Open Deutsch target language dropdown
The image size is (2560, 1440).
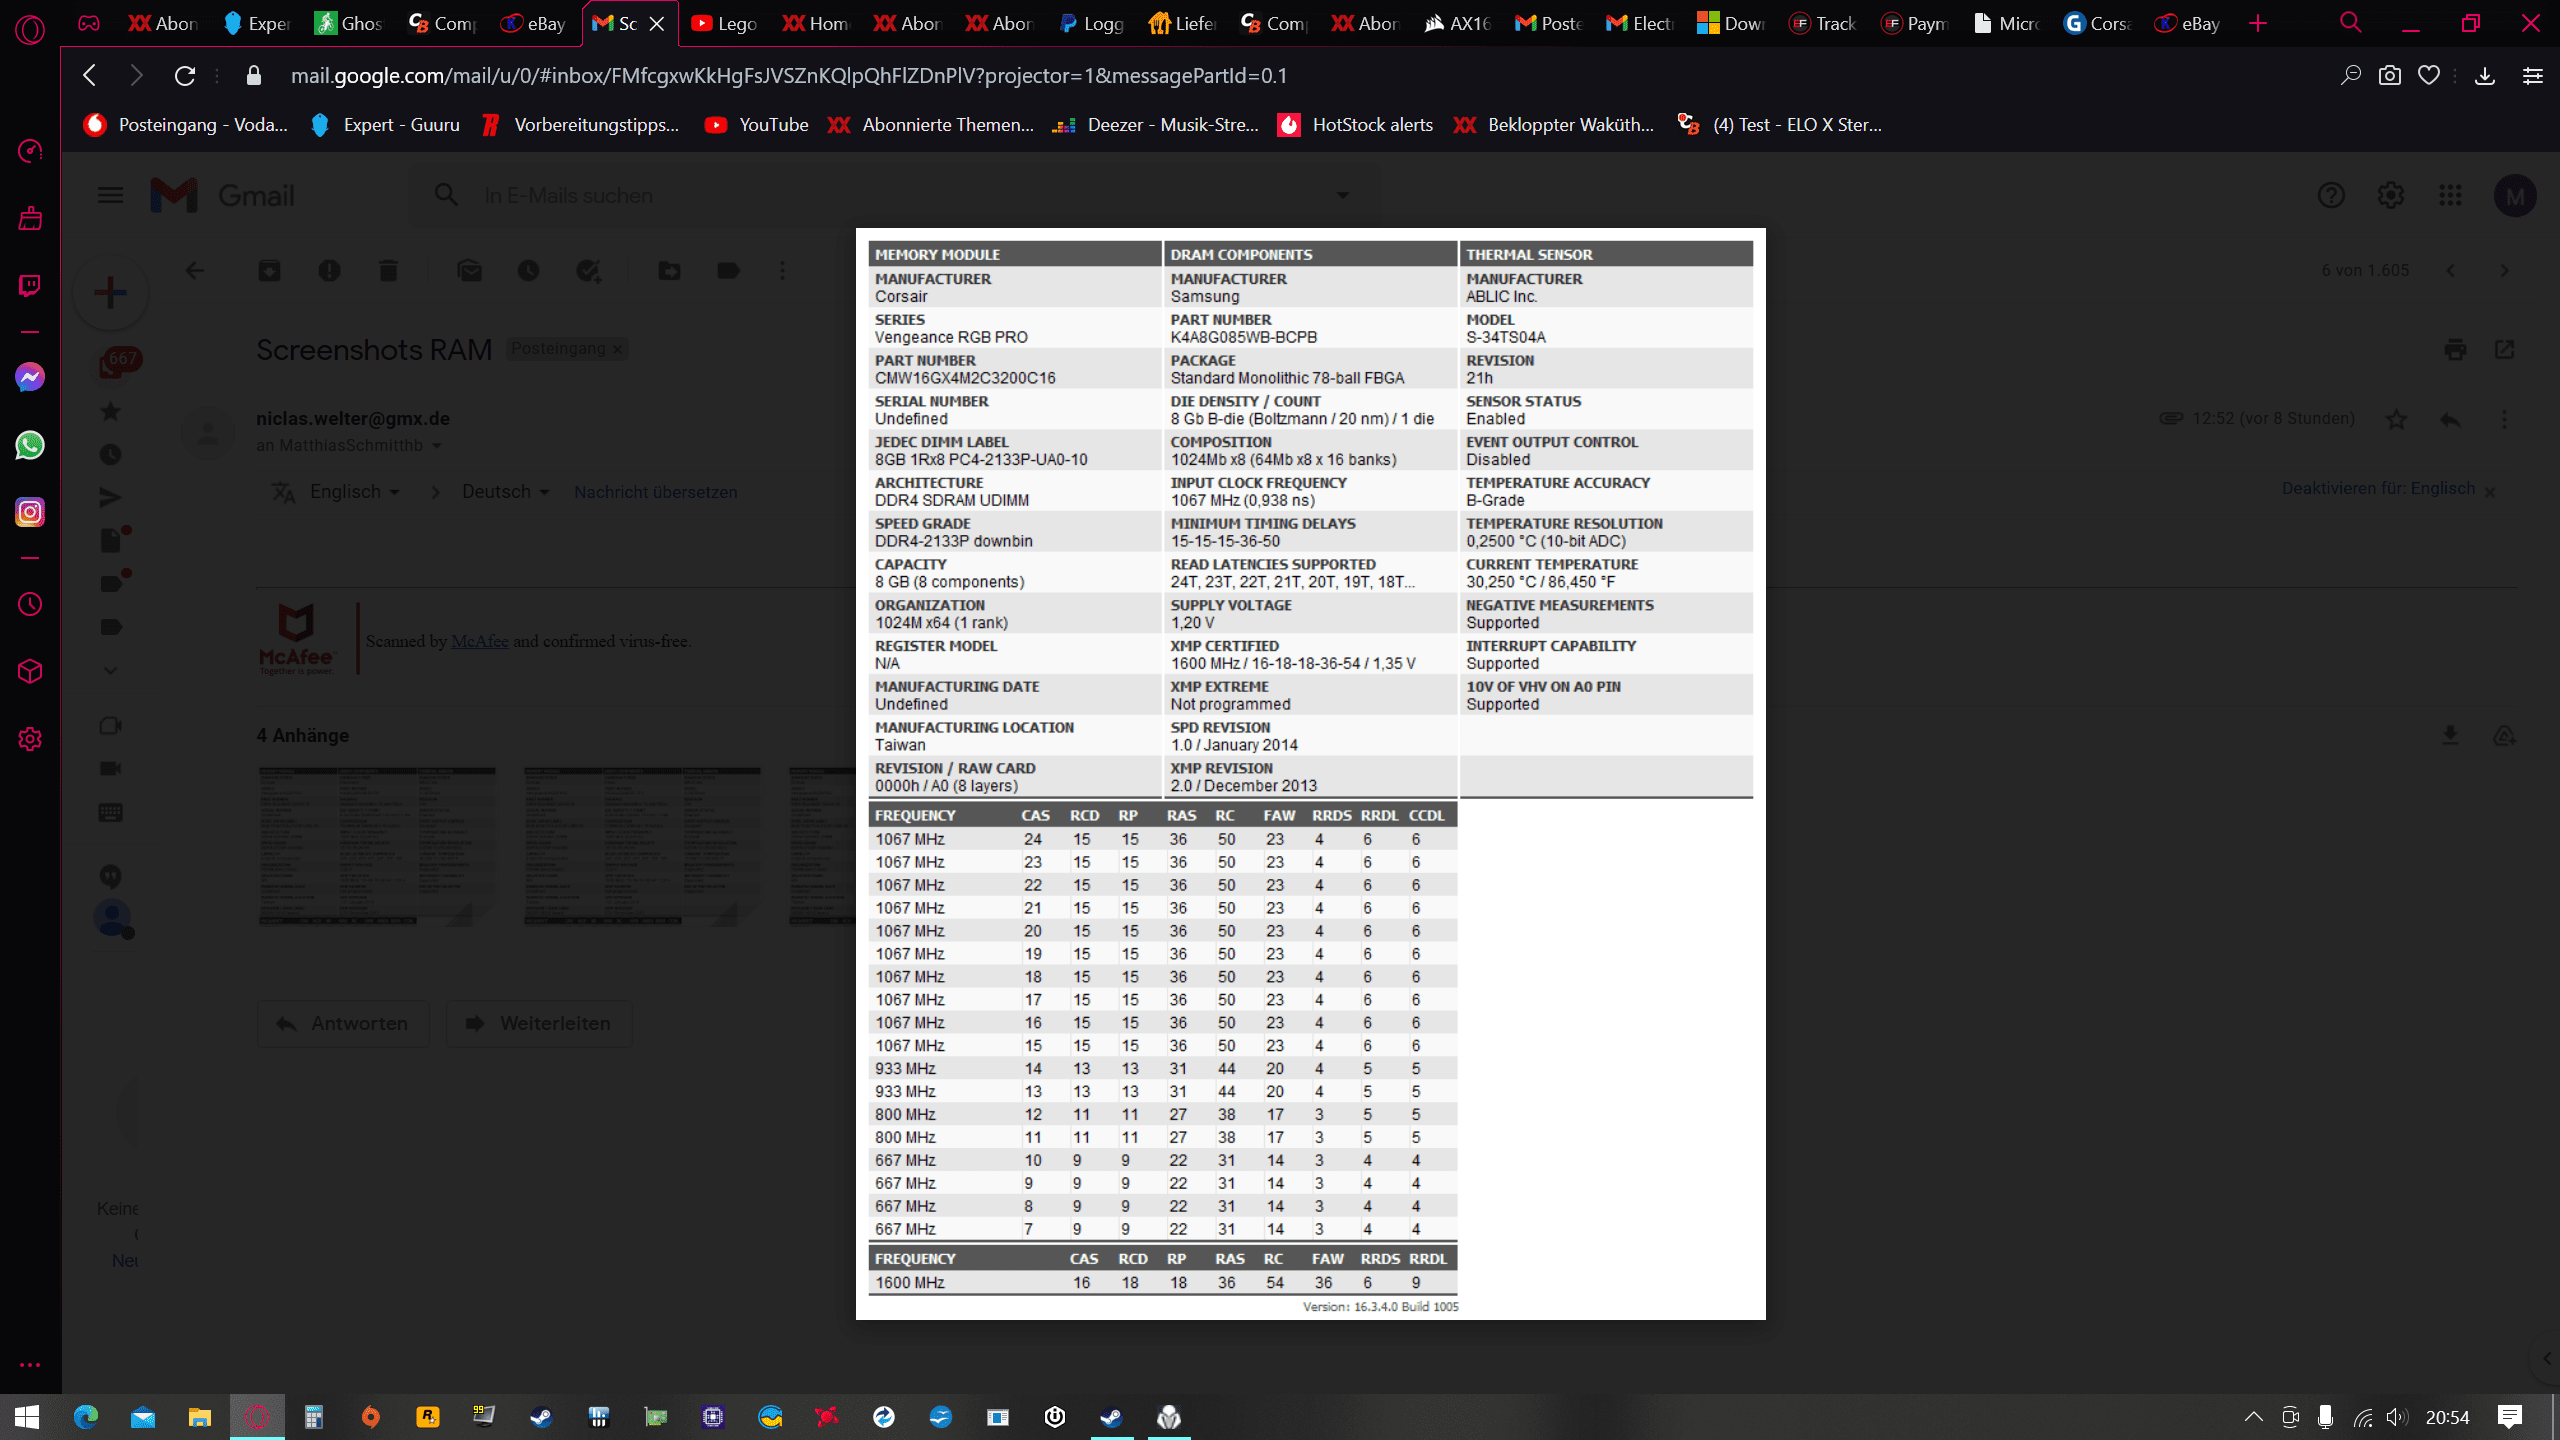505,492
